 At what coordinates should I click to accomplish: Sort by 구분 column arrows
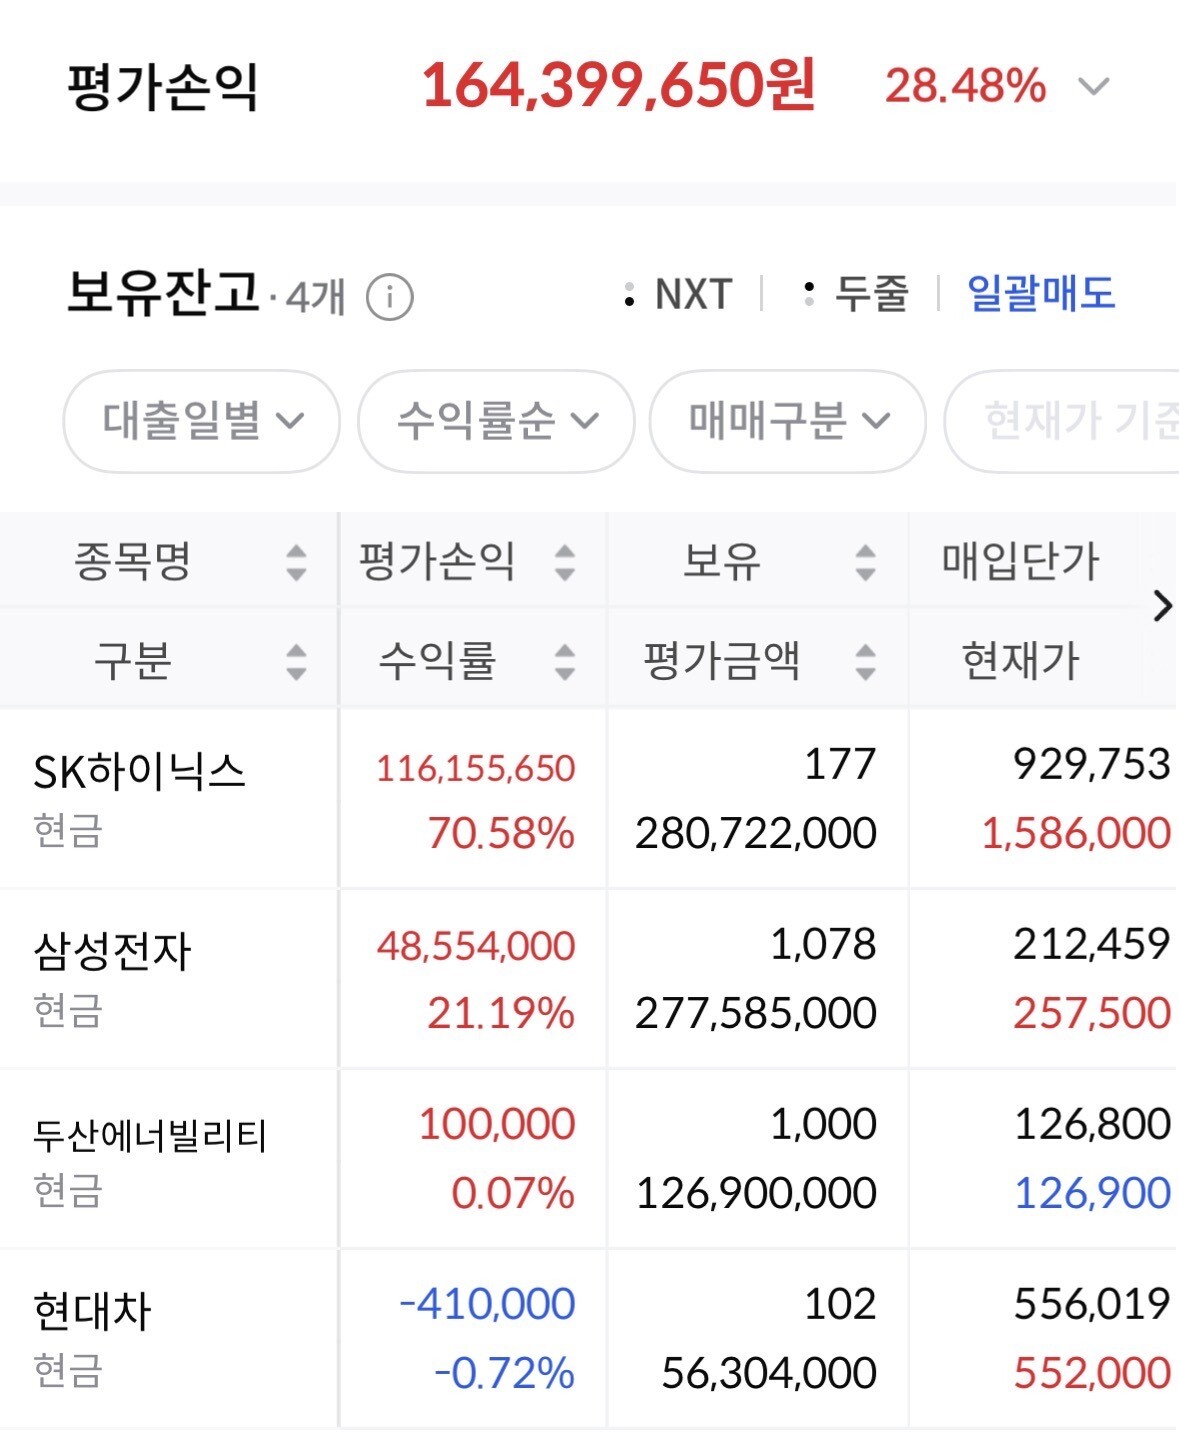[296, 662]
